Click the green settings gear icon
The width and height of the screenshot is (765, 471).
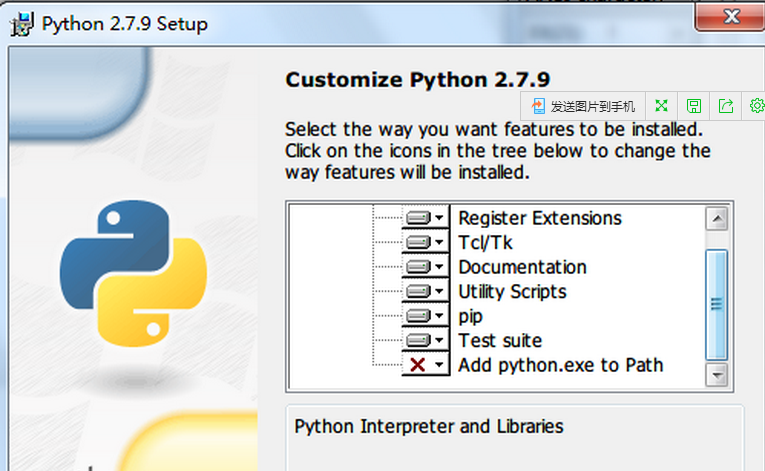pyautogui.click(x=757, y=106)
